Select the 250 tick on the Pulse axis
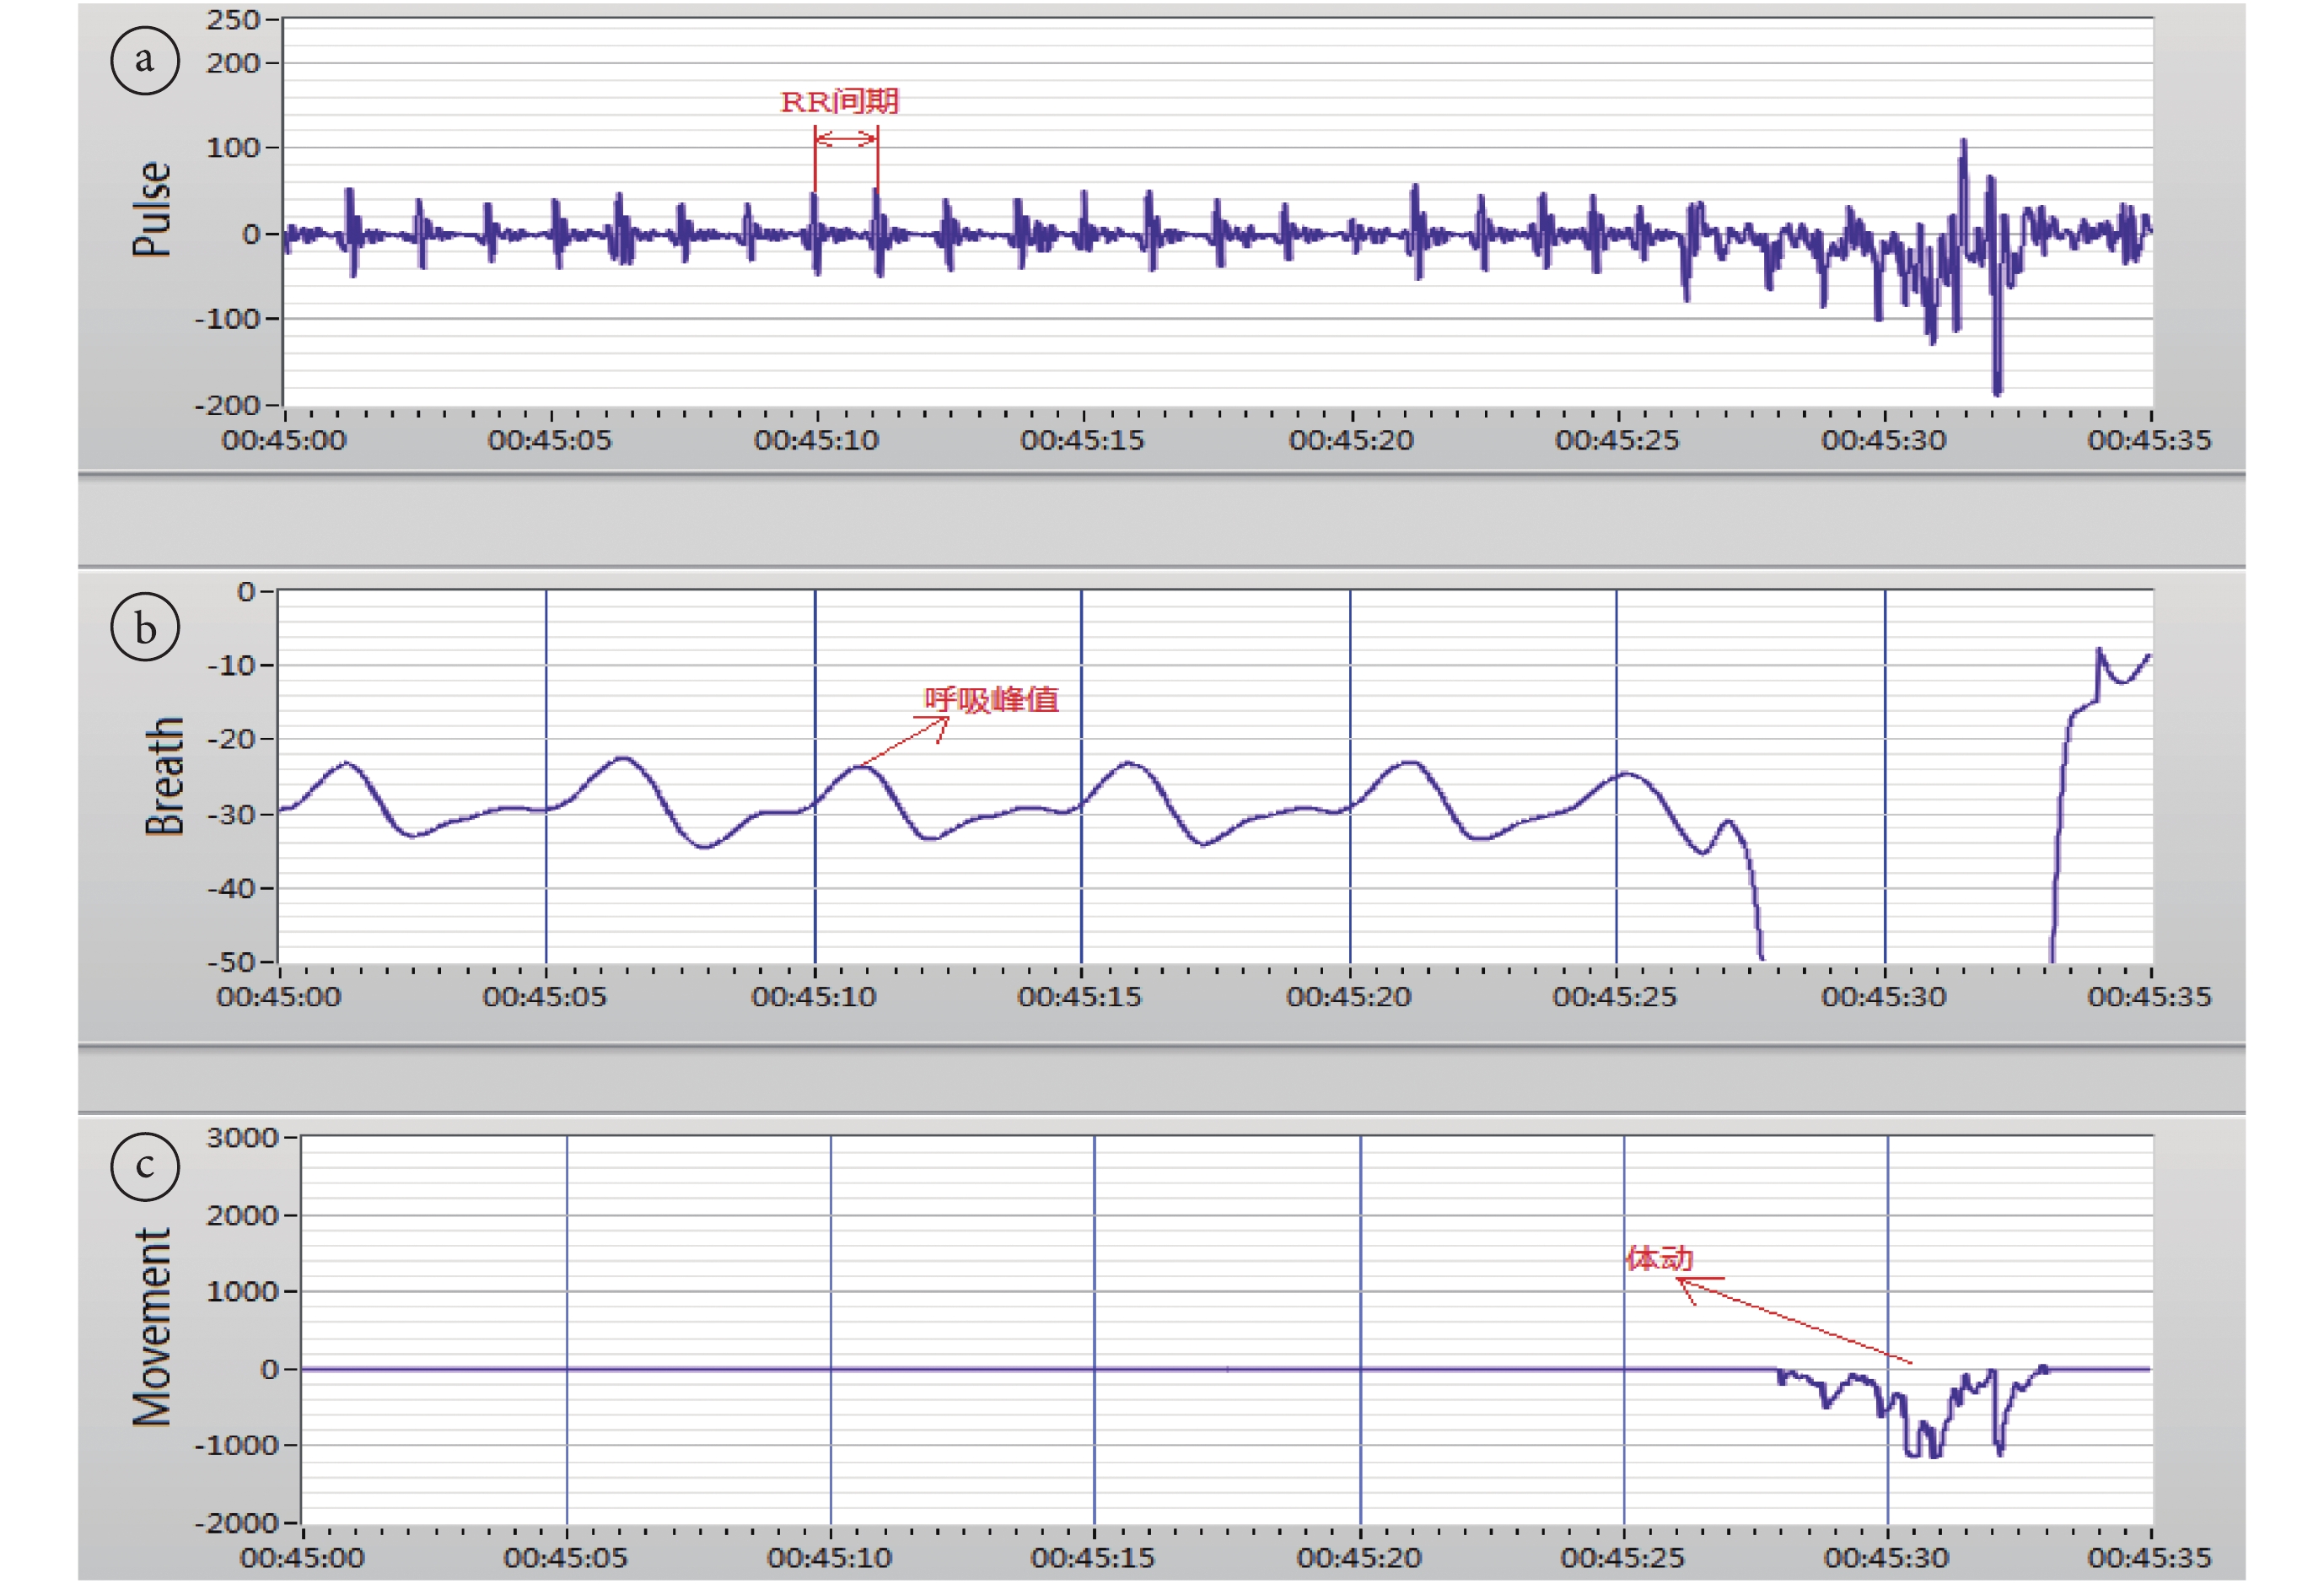The height and width of the screenshot is (1584, 2324). [233, 20]
